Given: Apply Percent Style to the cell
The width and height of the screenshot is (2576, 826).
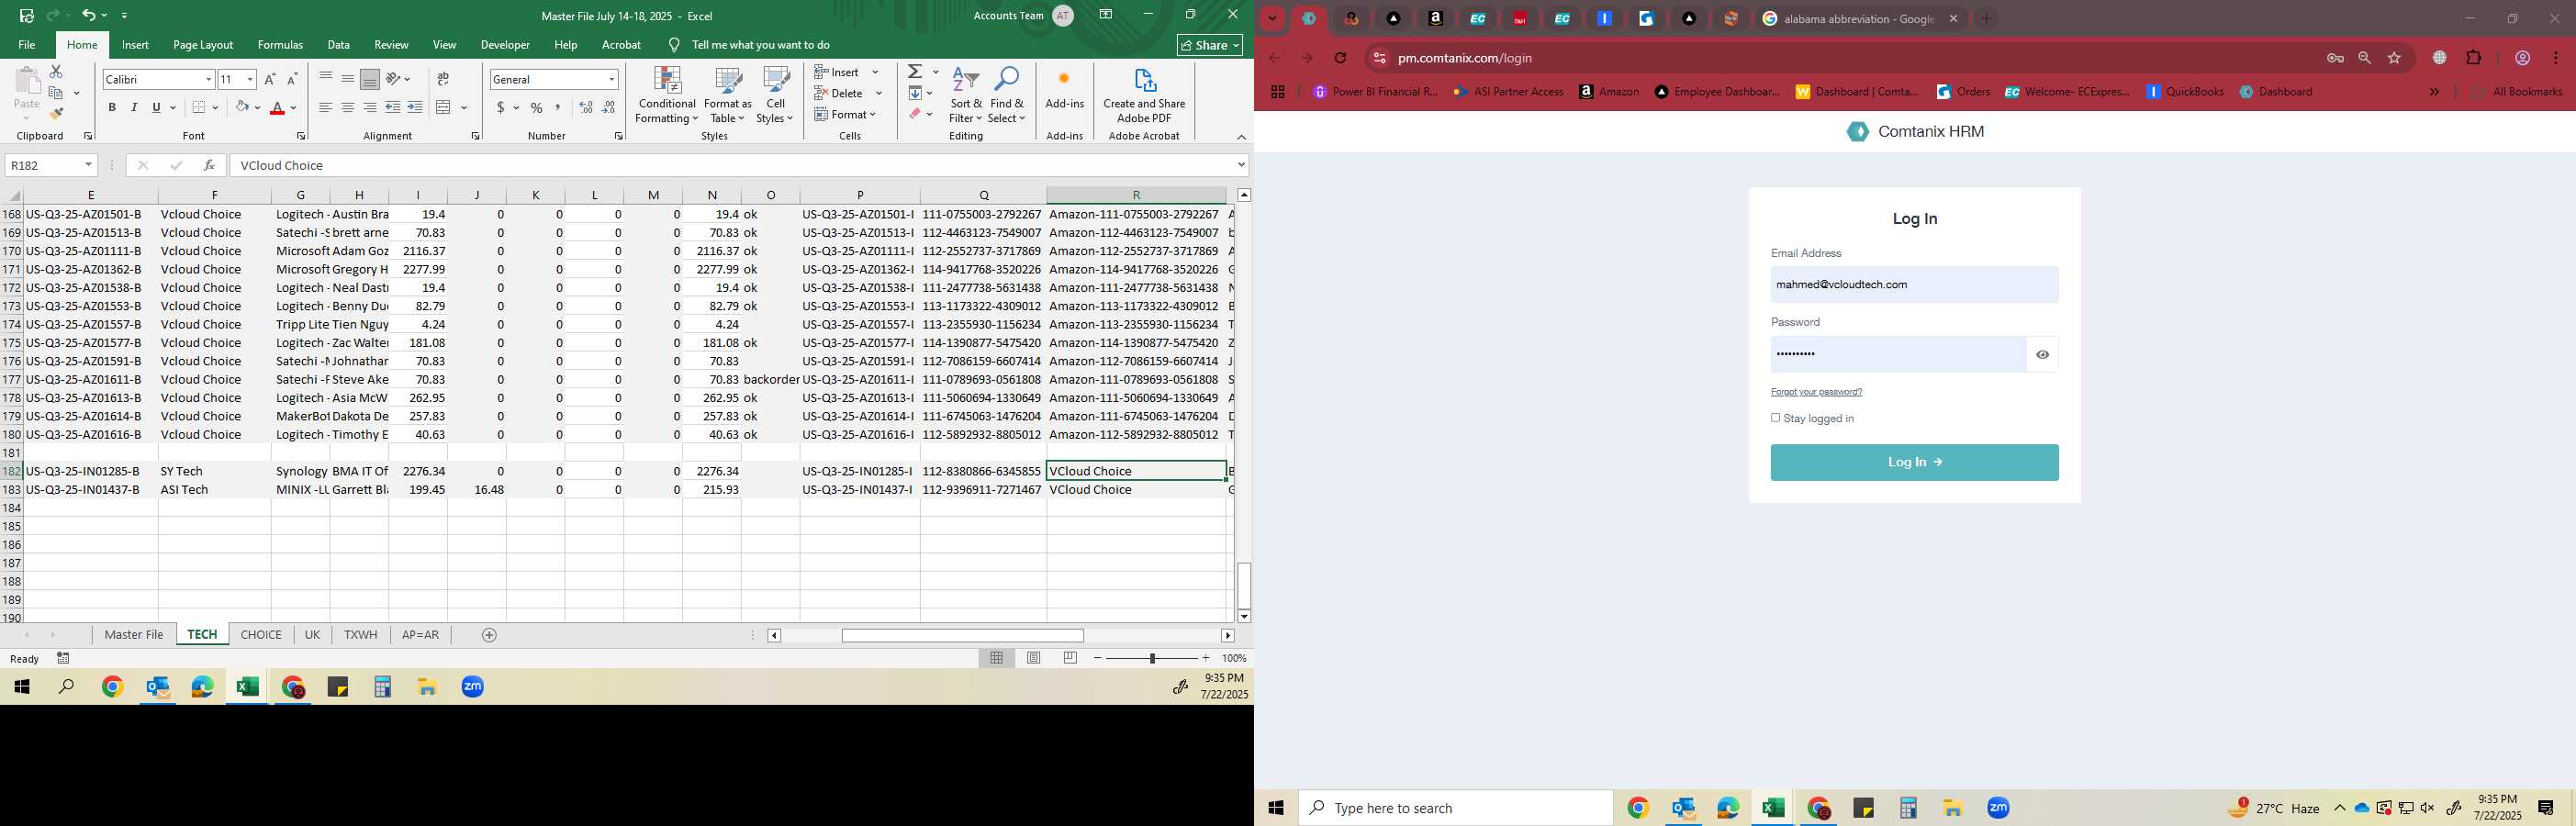Looking at the screenshot, I should click(x=537, y=107).
